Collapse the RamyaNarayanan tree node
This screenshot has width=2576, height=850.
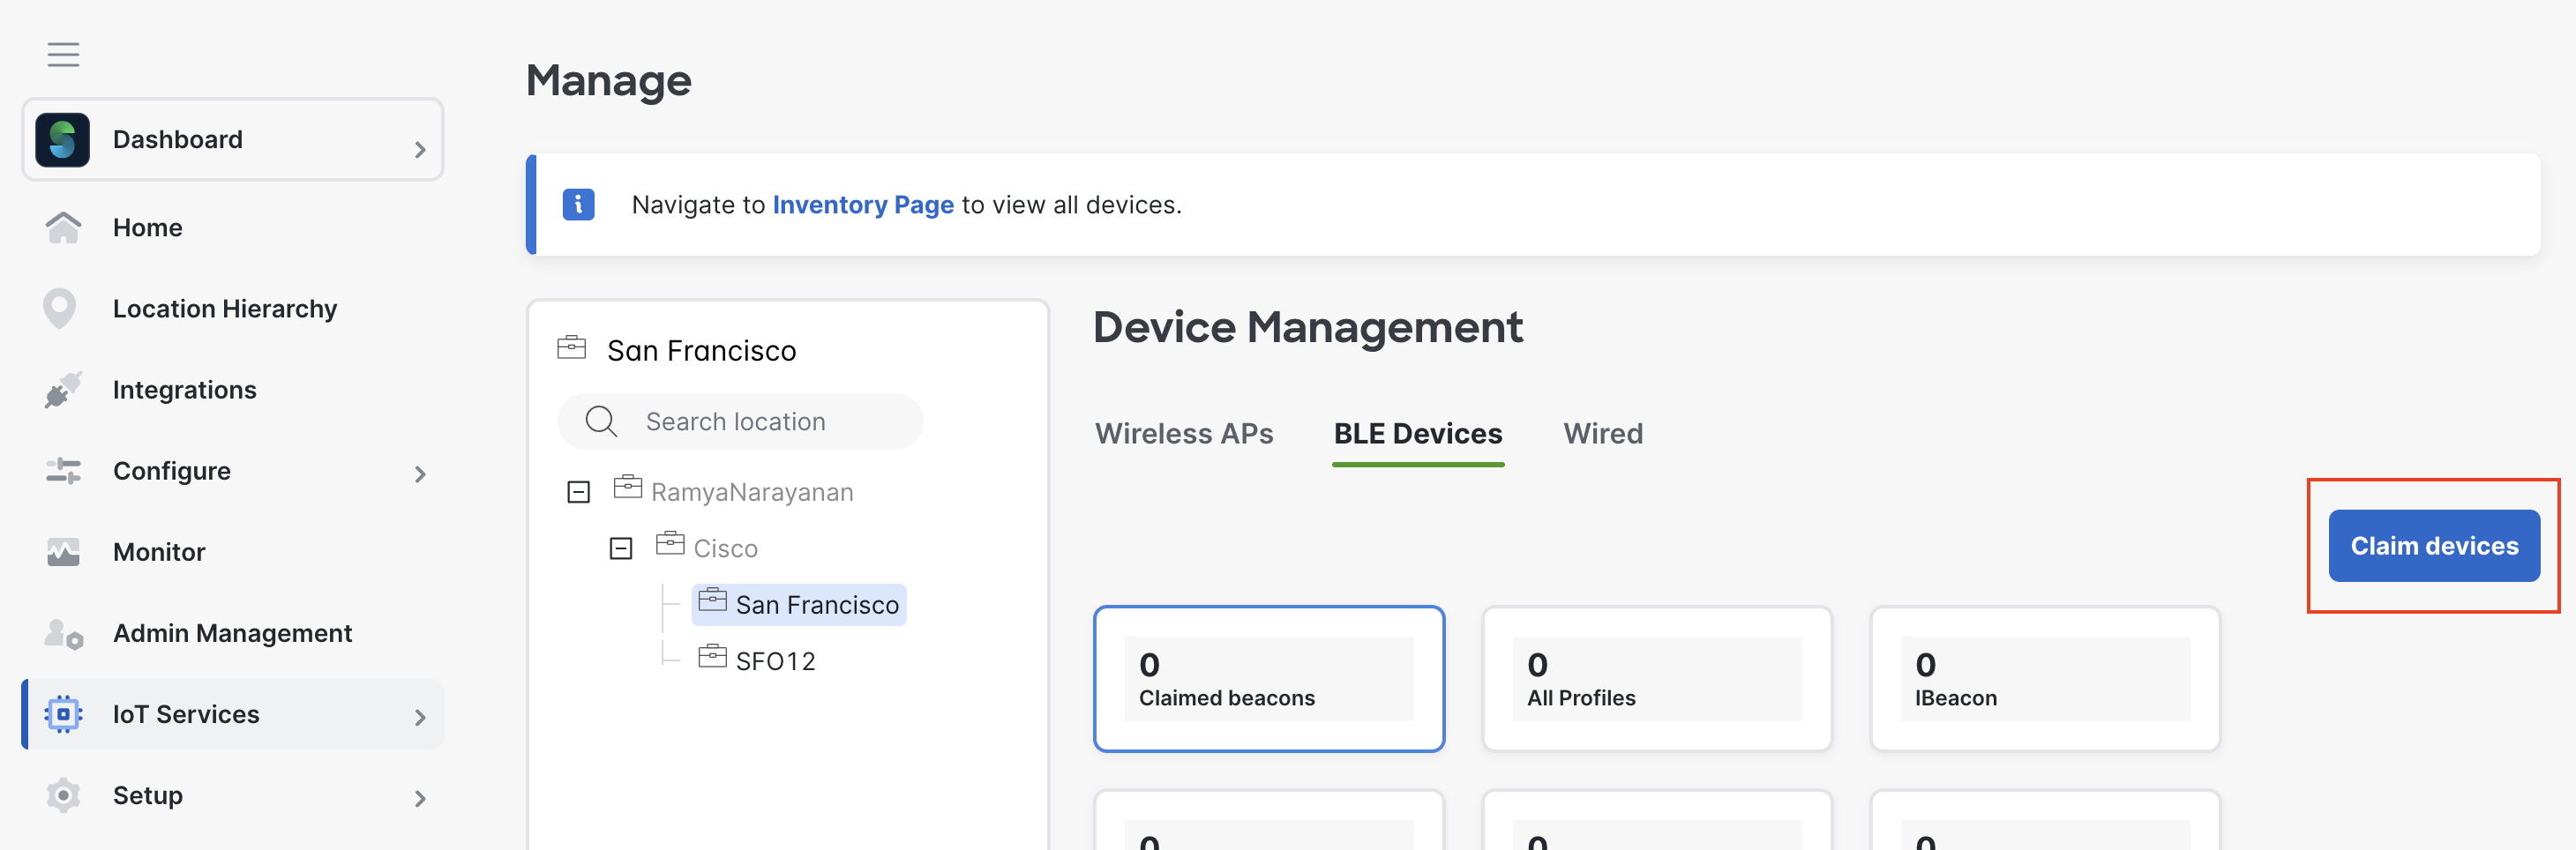578,492
